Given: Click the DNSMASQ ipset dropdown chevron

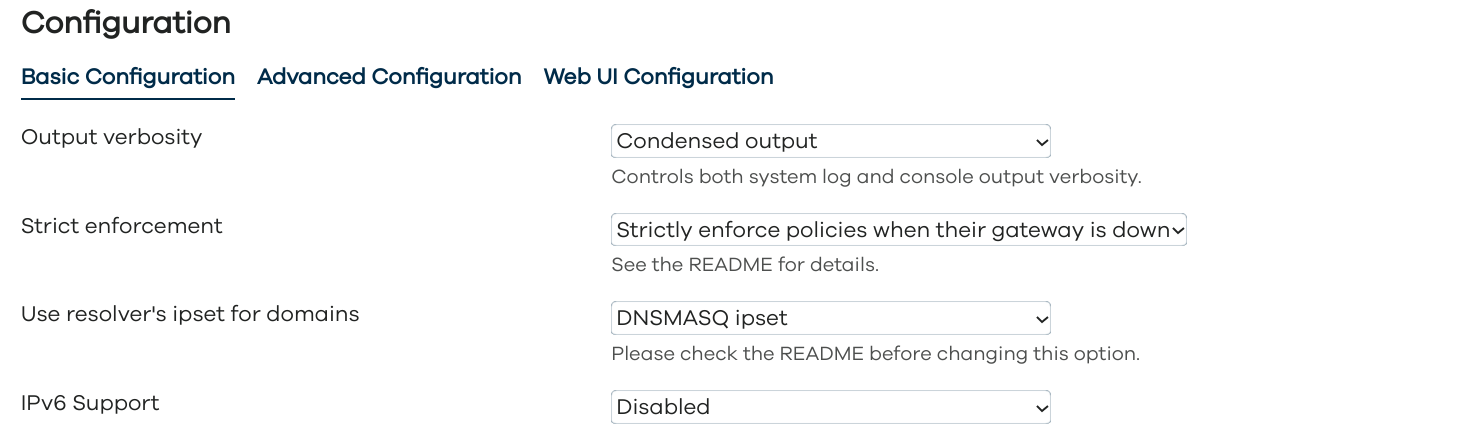Looking at the screenshot, I should 1041,320.
